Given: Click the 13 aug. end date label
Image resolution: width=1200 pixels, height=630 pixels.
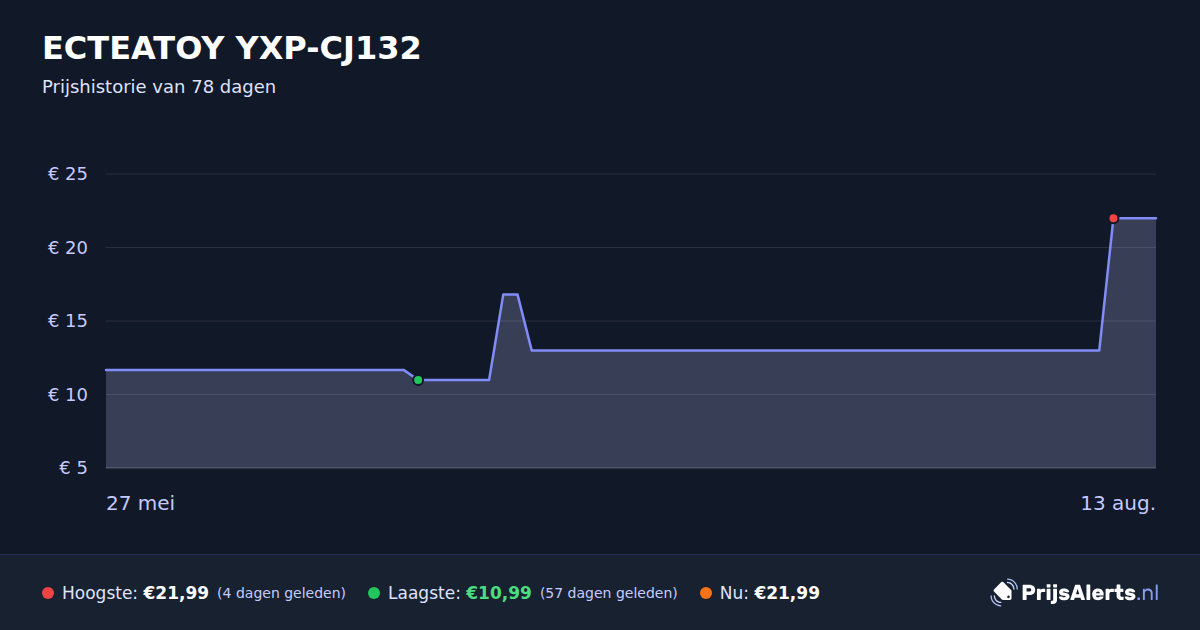Looking at the screenshot, I should 1118,503.
